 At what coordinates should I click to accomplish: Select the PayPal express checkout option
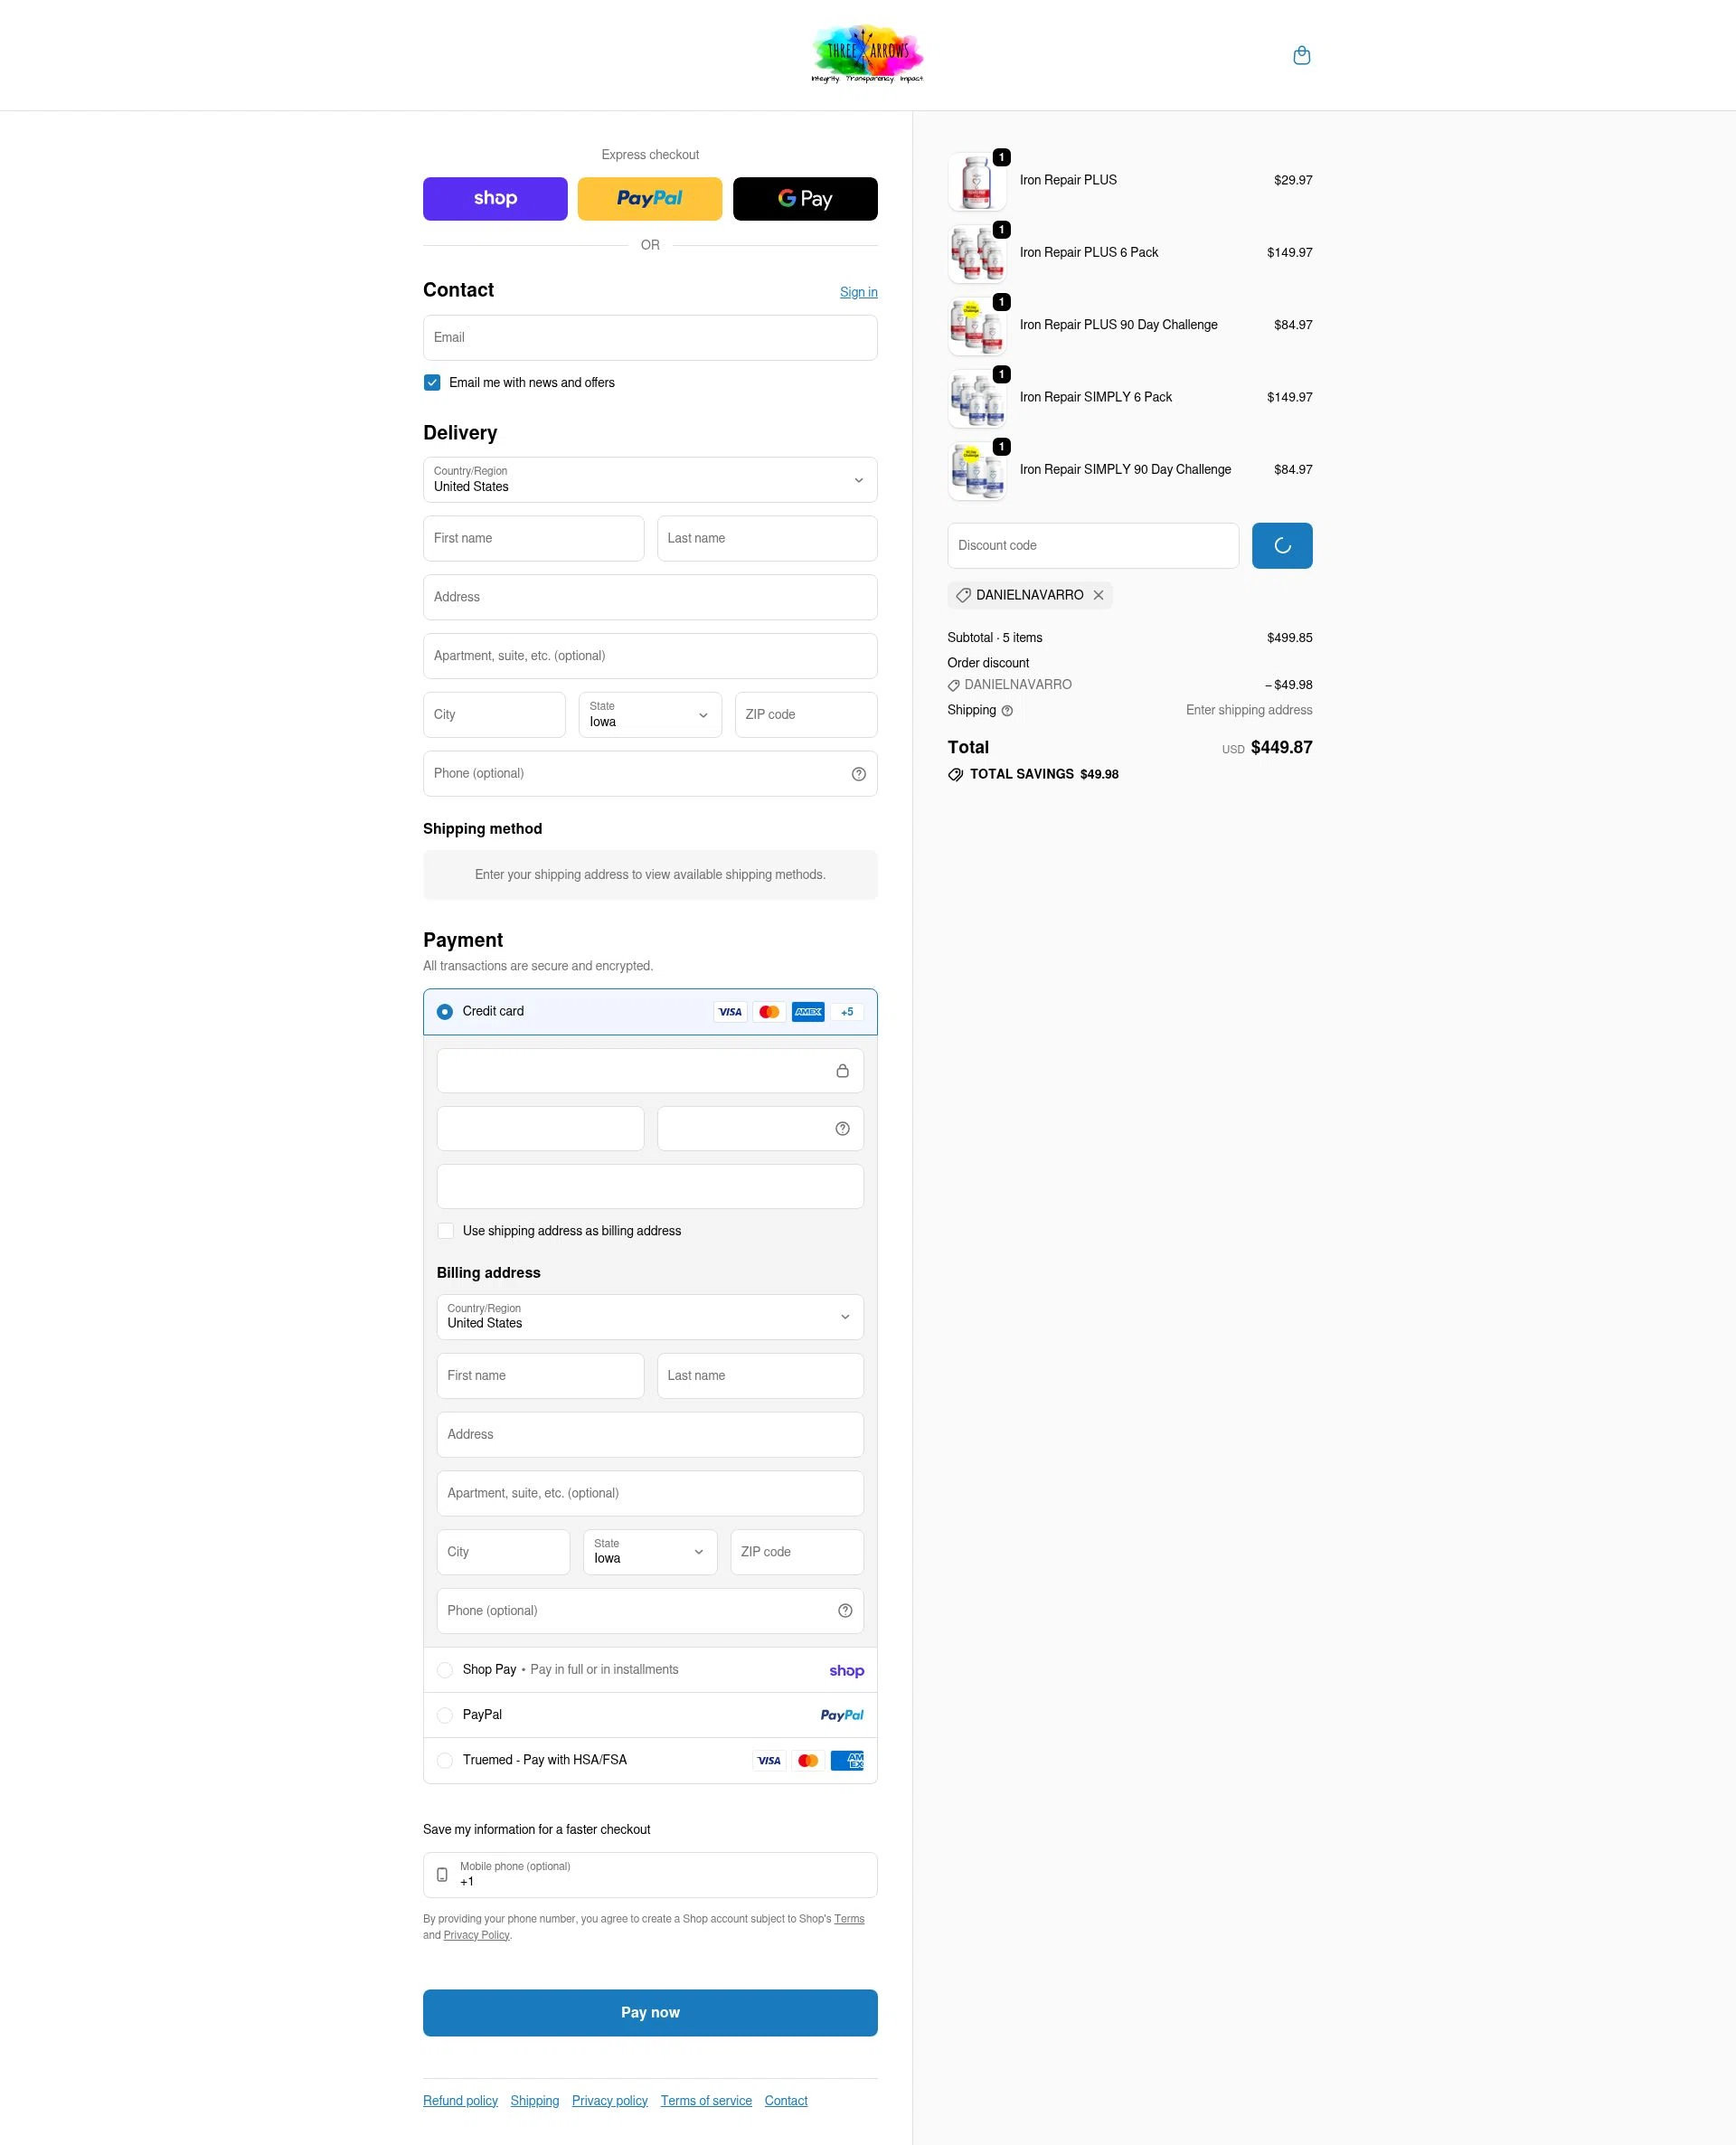[650, 198]
